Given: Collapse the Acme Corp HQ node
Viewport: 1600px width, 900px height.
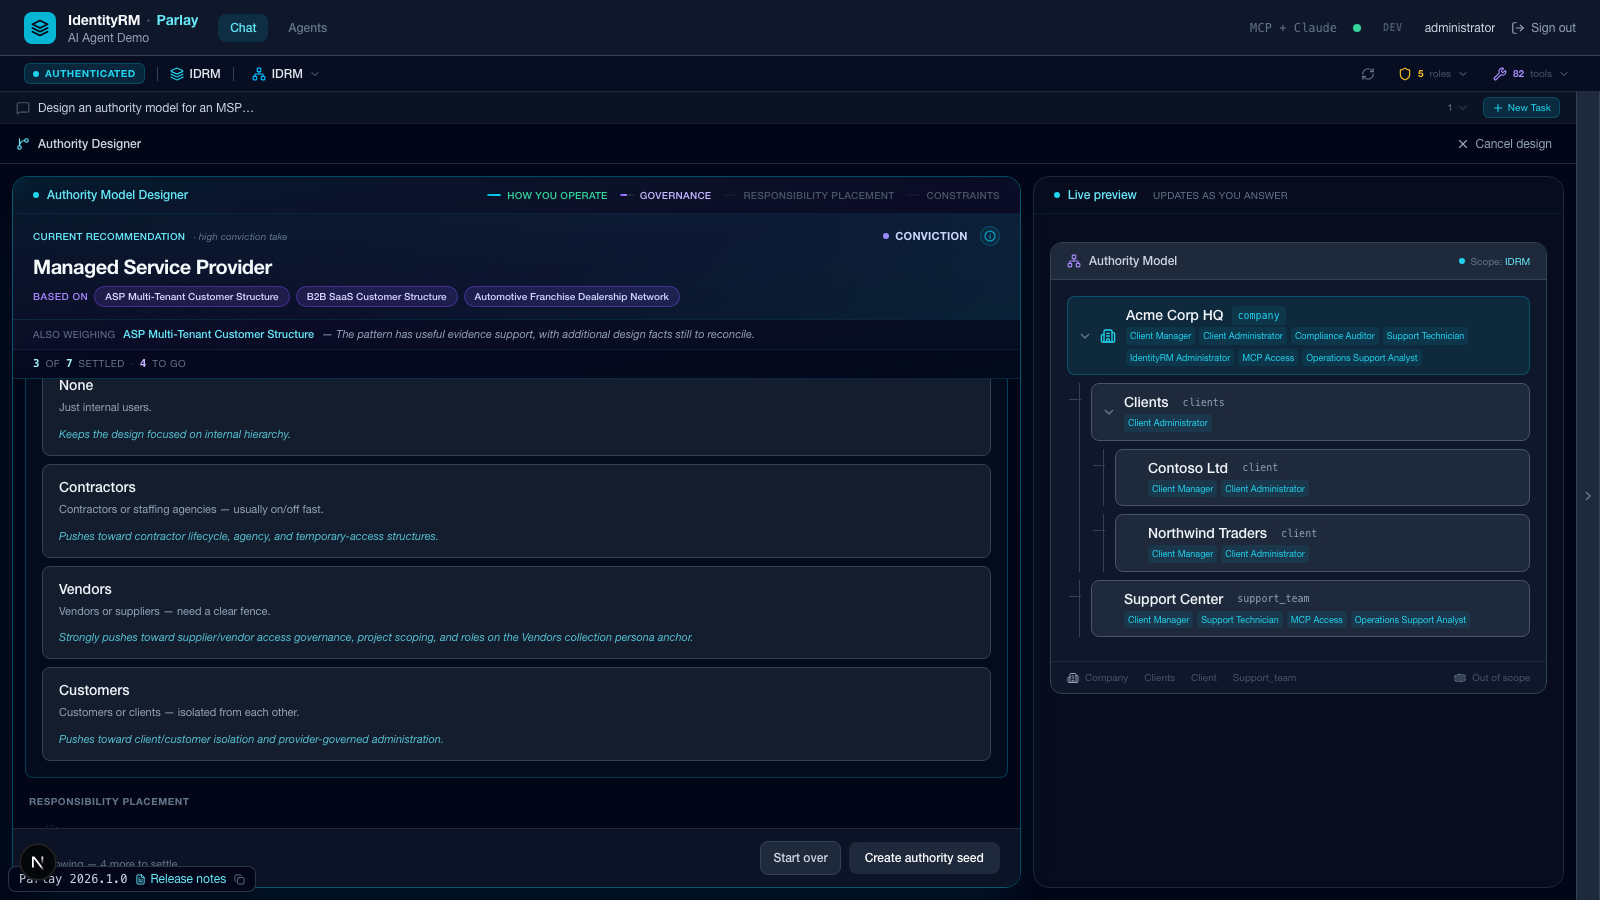Looking at the screenshot, I should tap(1085, 336).
